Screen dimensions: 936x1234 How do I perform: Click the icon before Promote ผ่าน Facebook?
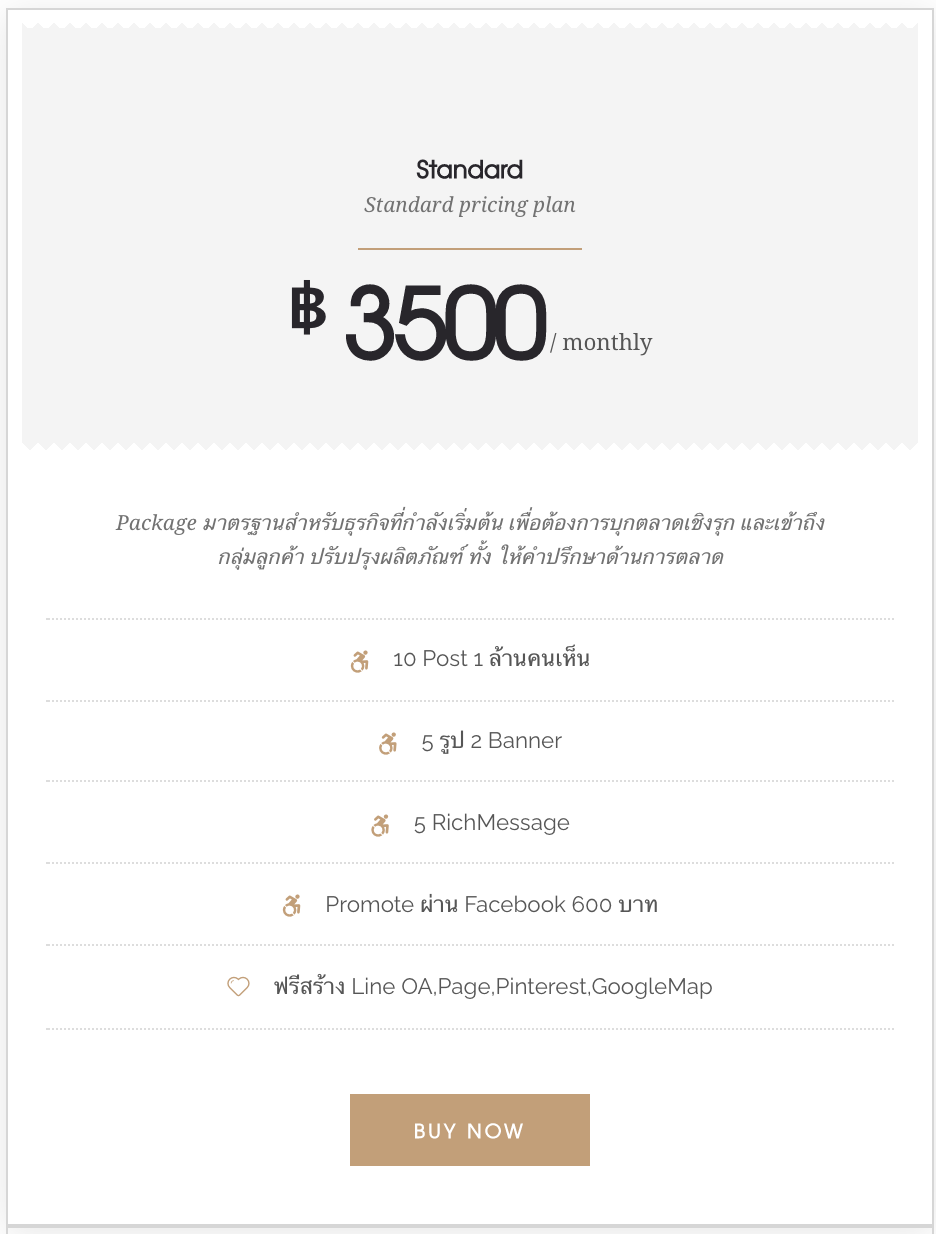tap(291, 907)
